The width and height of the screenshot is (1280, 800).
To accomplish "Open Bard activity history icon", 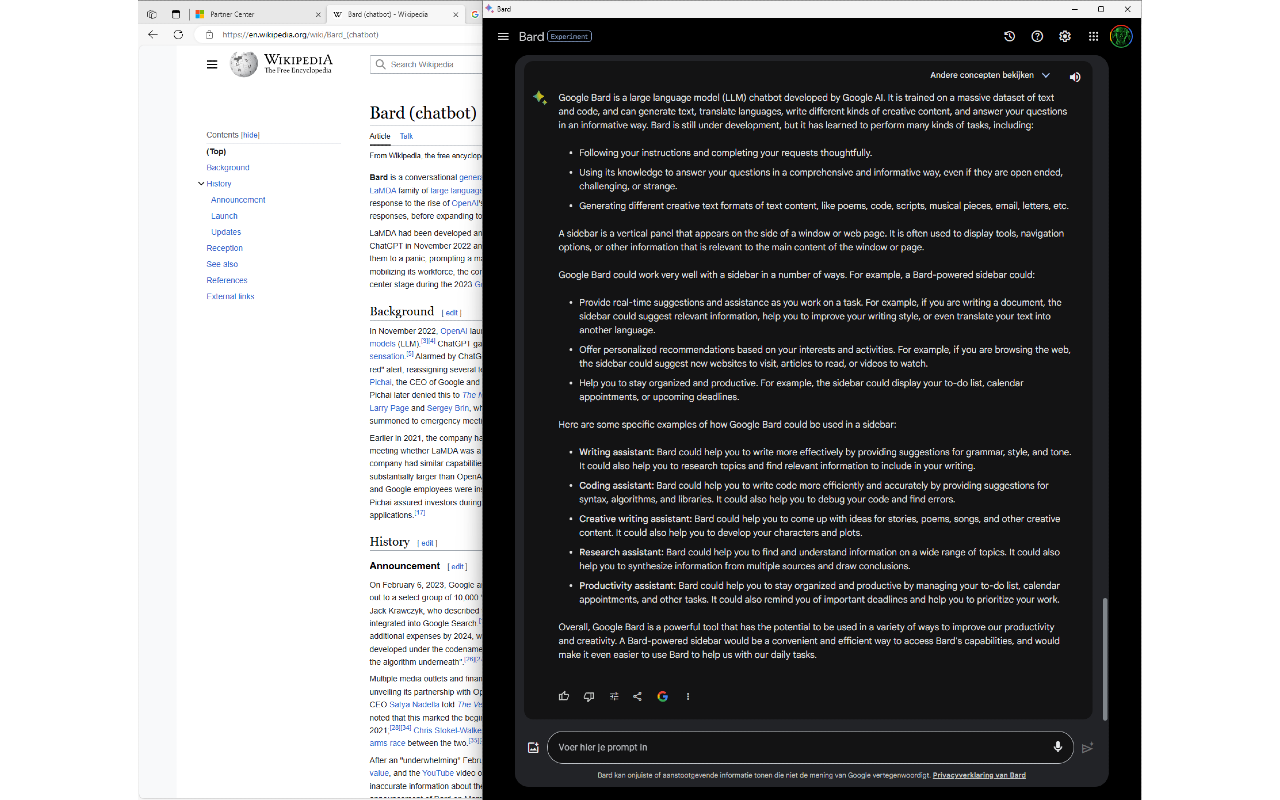I will 1009,37.
